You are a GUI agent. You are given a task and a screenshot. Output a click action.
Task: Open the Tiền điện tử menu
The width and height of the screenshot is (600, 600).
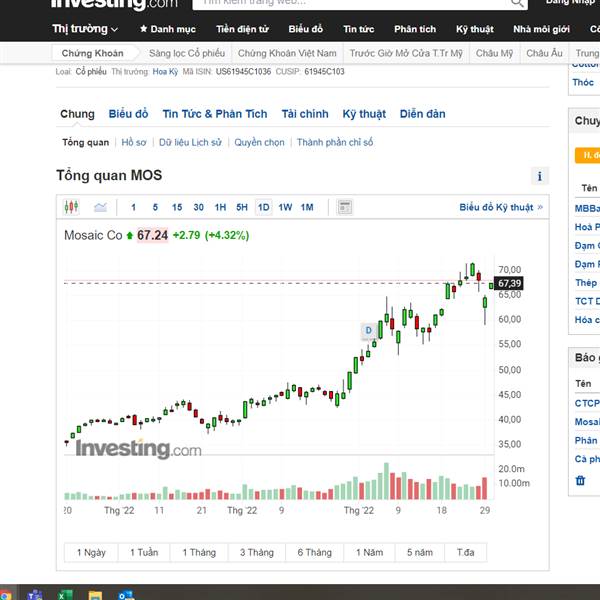click(x=242, y=29)
